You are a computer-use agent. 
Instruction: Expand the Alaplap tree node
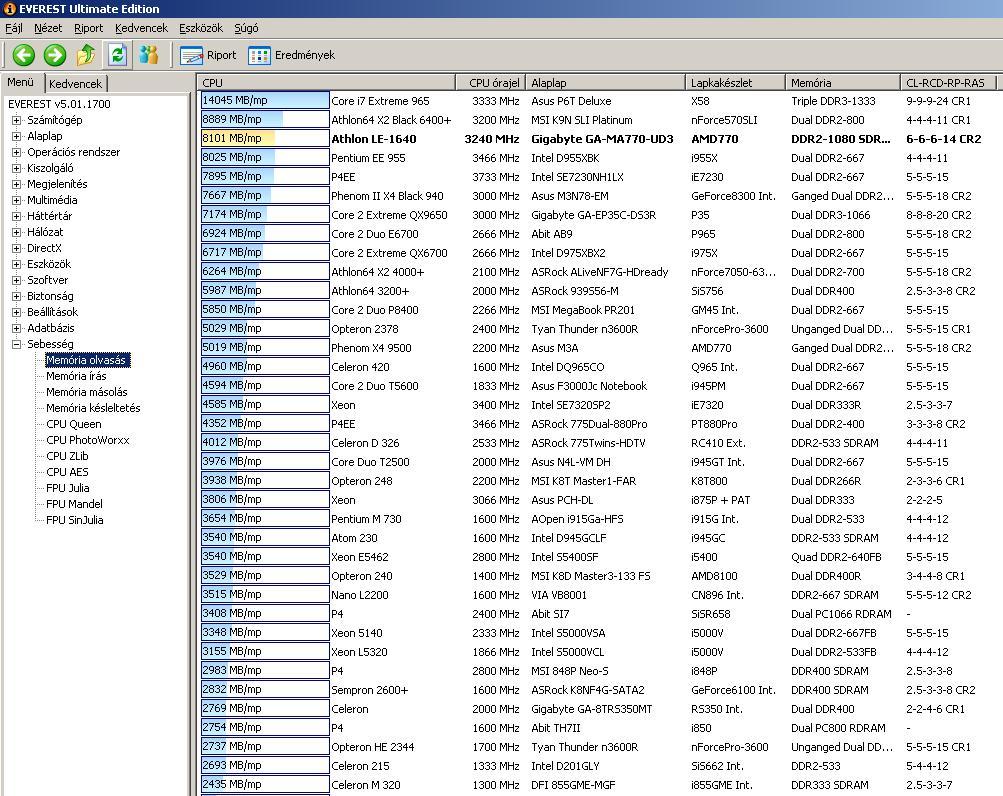(x=17, y=136)
